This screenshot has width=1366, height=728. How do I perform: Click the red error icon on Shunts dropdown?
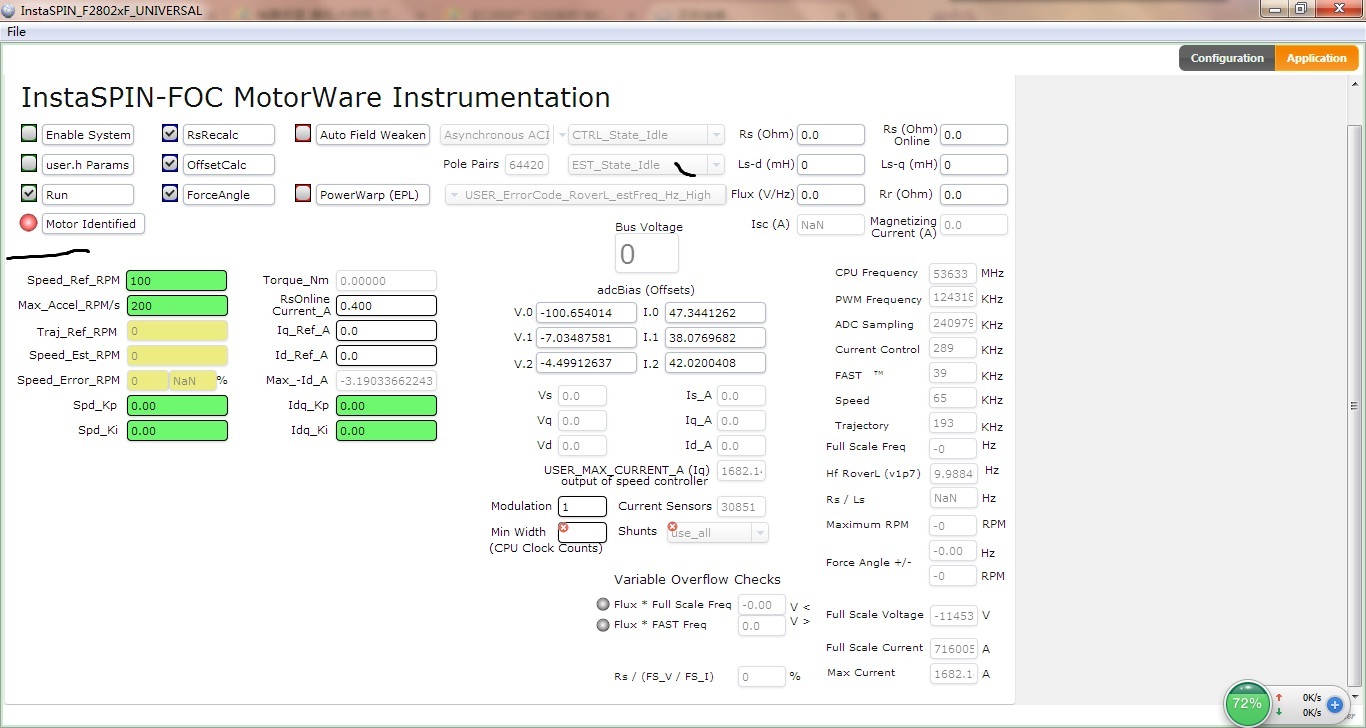pyautogui.click(x=672, y=527)
